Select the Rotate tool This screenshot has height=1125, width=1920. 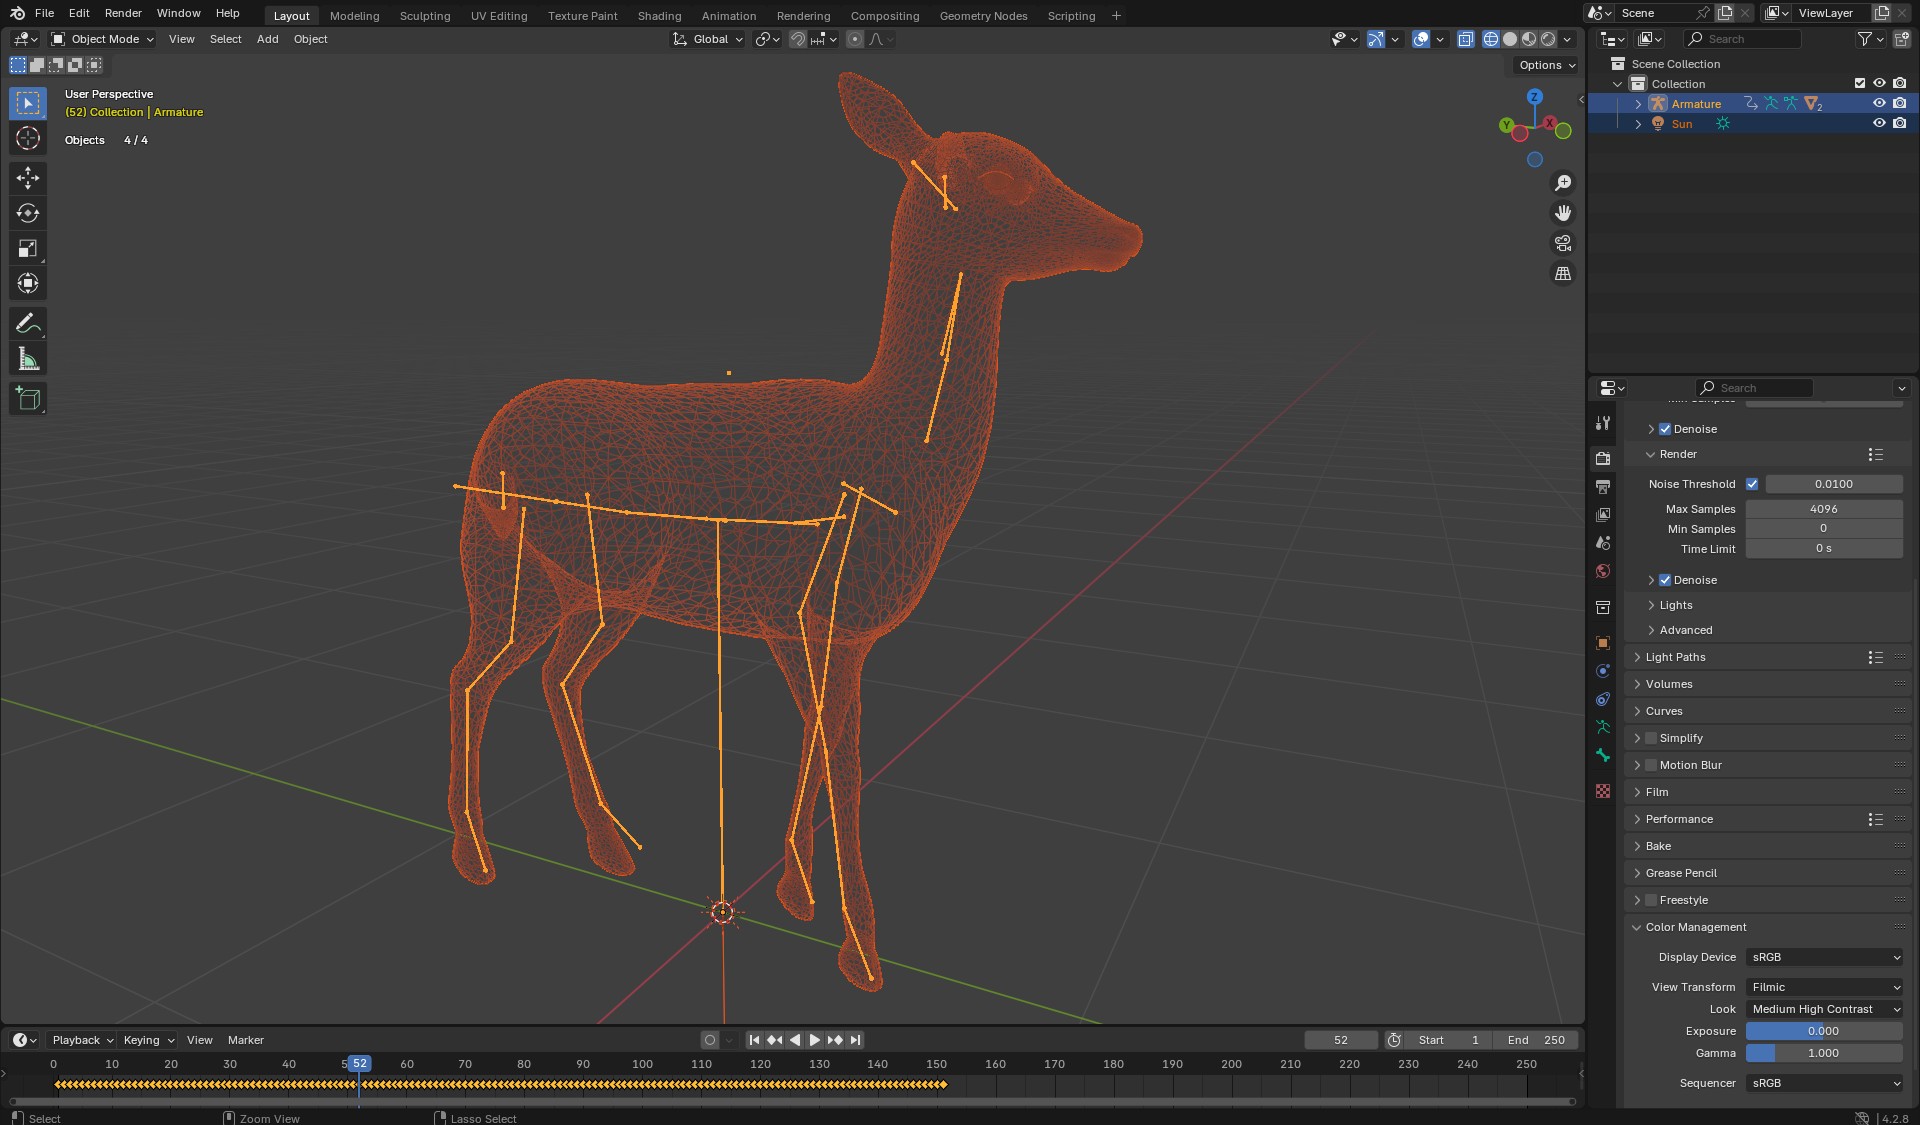[28, 213]
